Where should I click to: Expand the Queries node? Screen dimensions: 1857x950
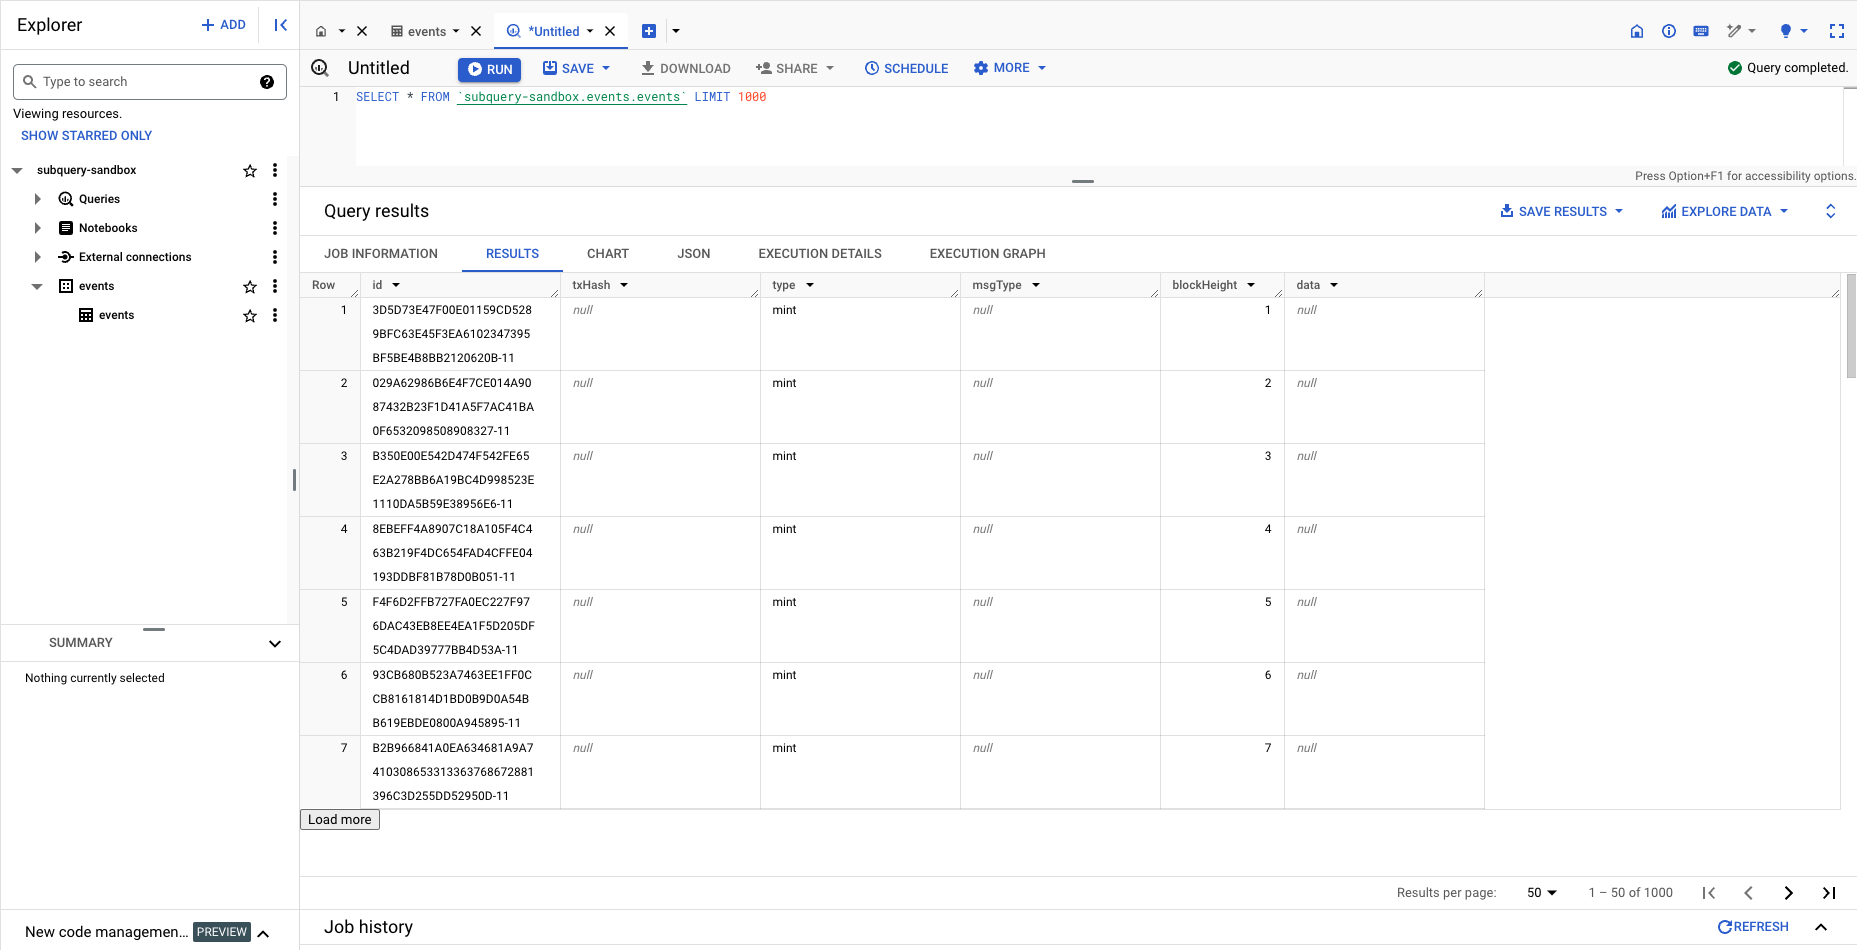38,199
